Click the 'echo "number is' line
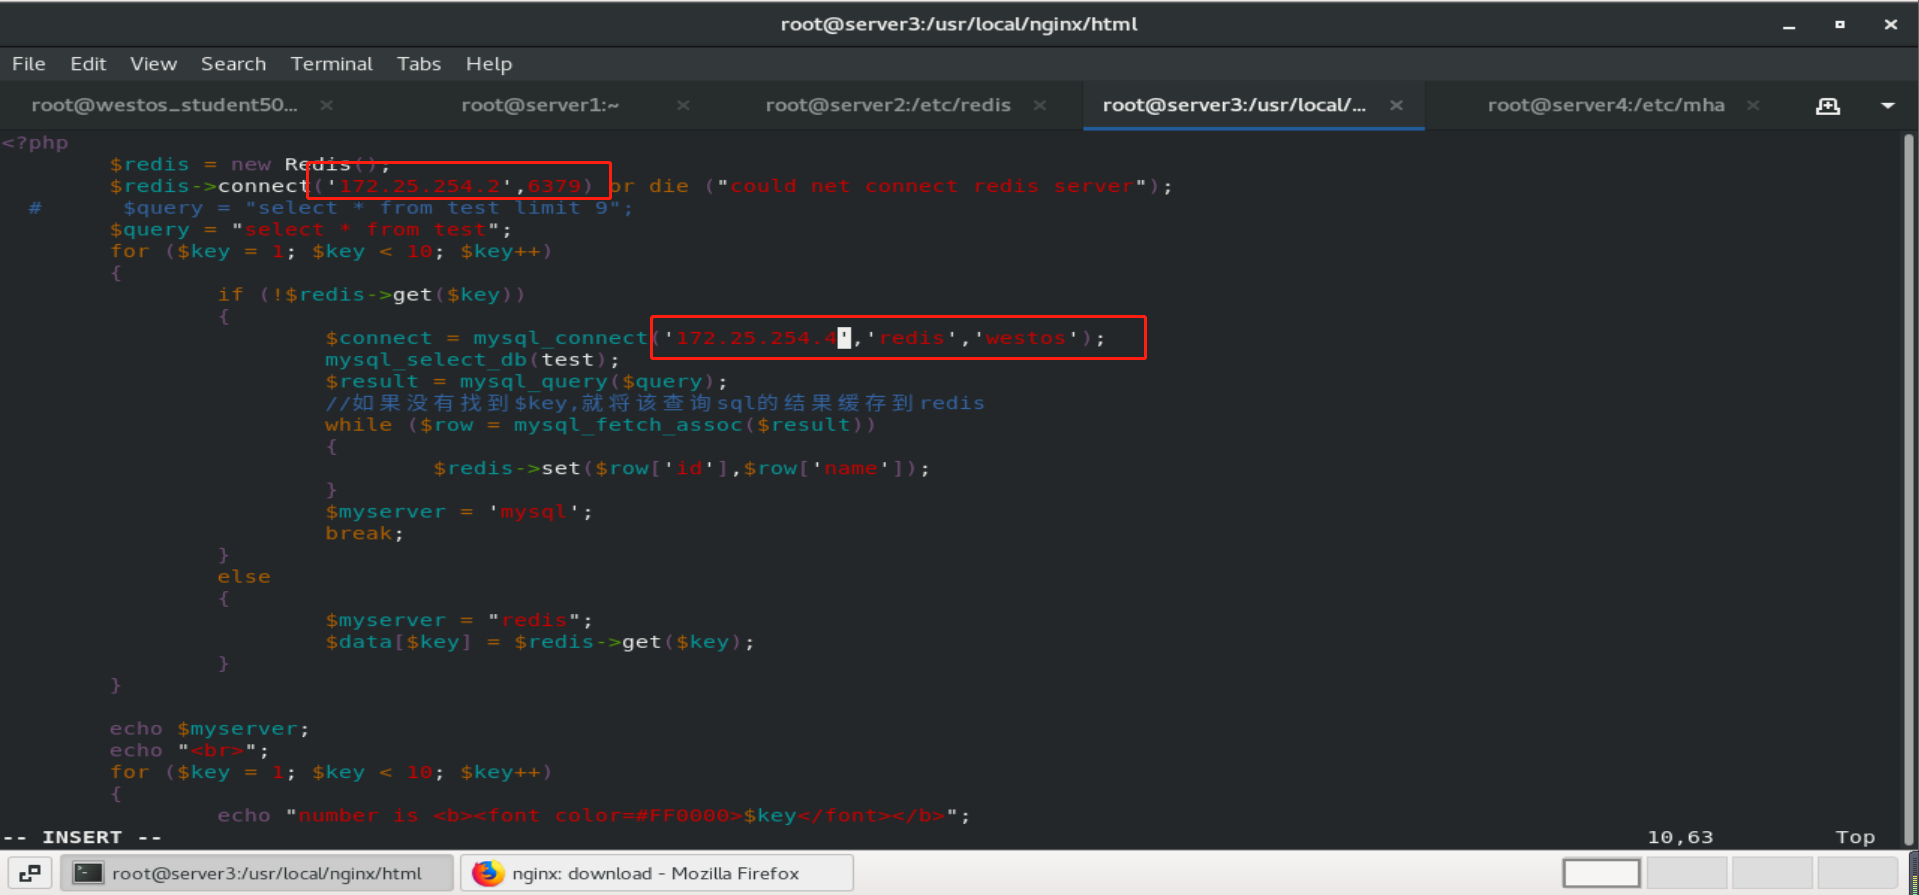This screenshot has height=895, width=1919. (594, 816)
